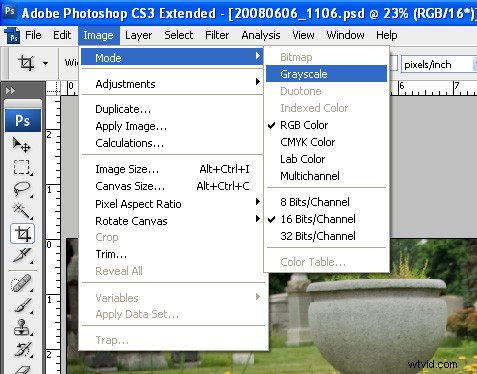Convert image to CMYK Color

click(x=327, y=142)
